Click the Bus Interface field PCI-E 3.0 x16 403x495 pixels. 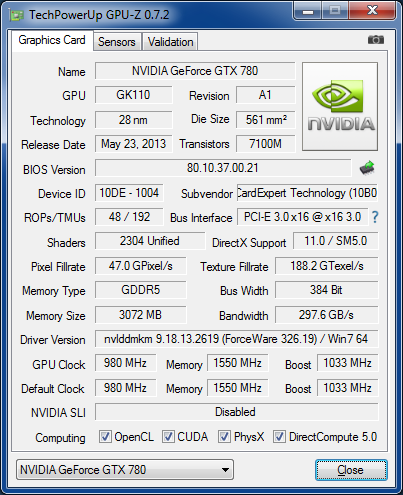point(302,217)
